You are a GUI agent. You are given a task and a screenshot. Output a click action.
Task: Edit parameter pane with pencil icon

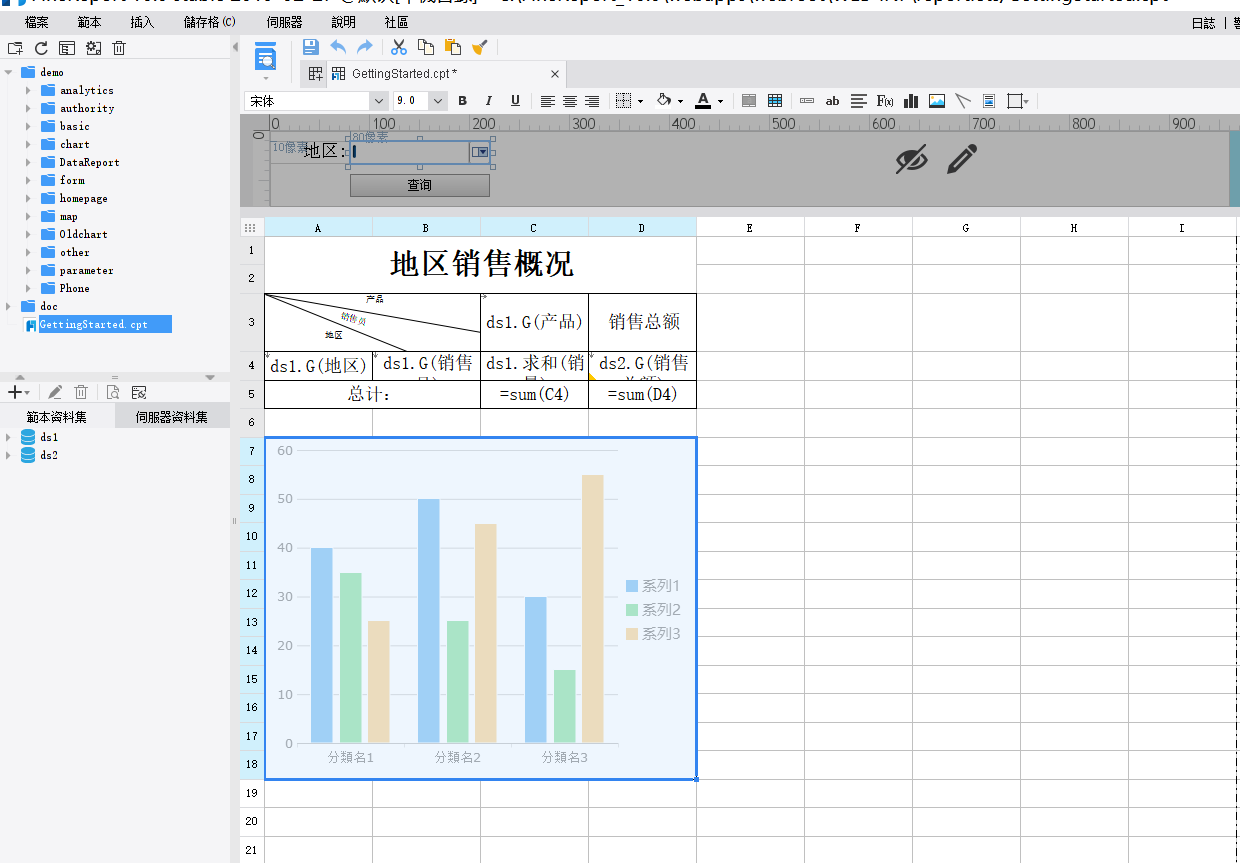pyautogui.click(x=962, y=158)
